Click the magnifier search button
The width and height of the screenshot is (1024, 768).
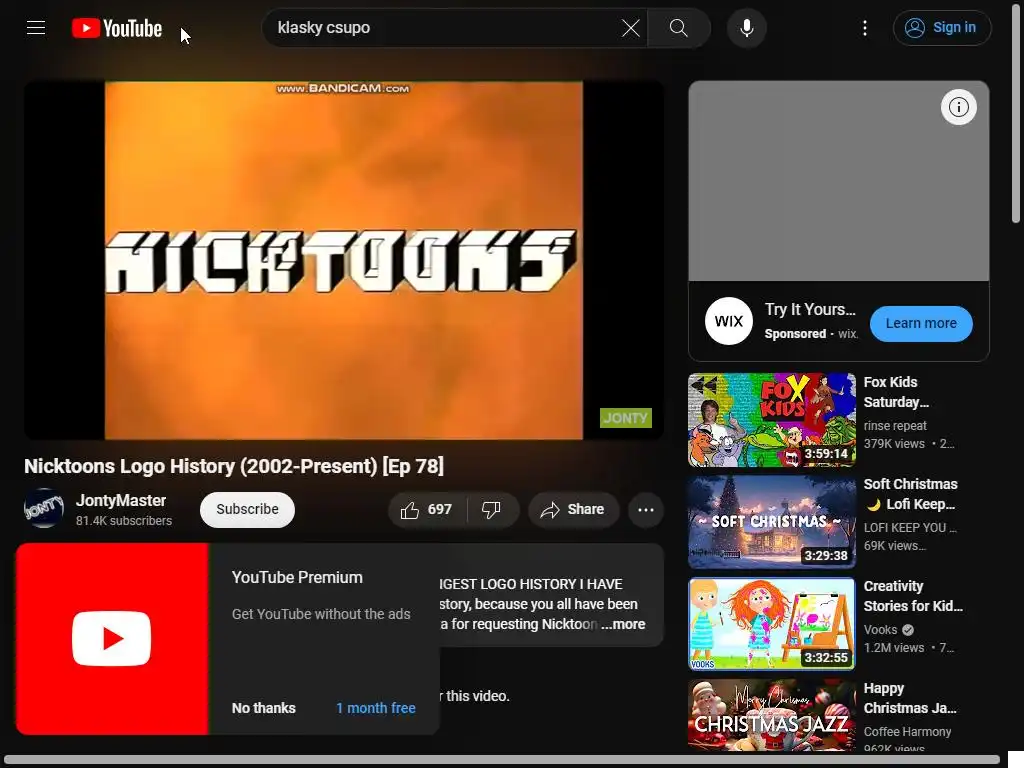pos(679,28)
